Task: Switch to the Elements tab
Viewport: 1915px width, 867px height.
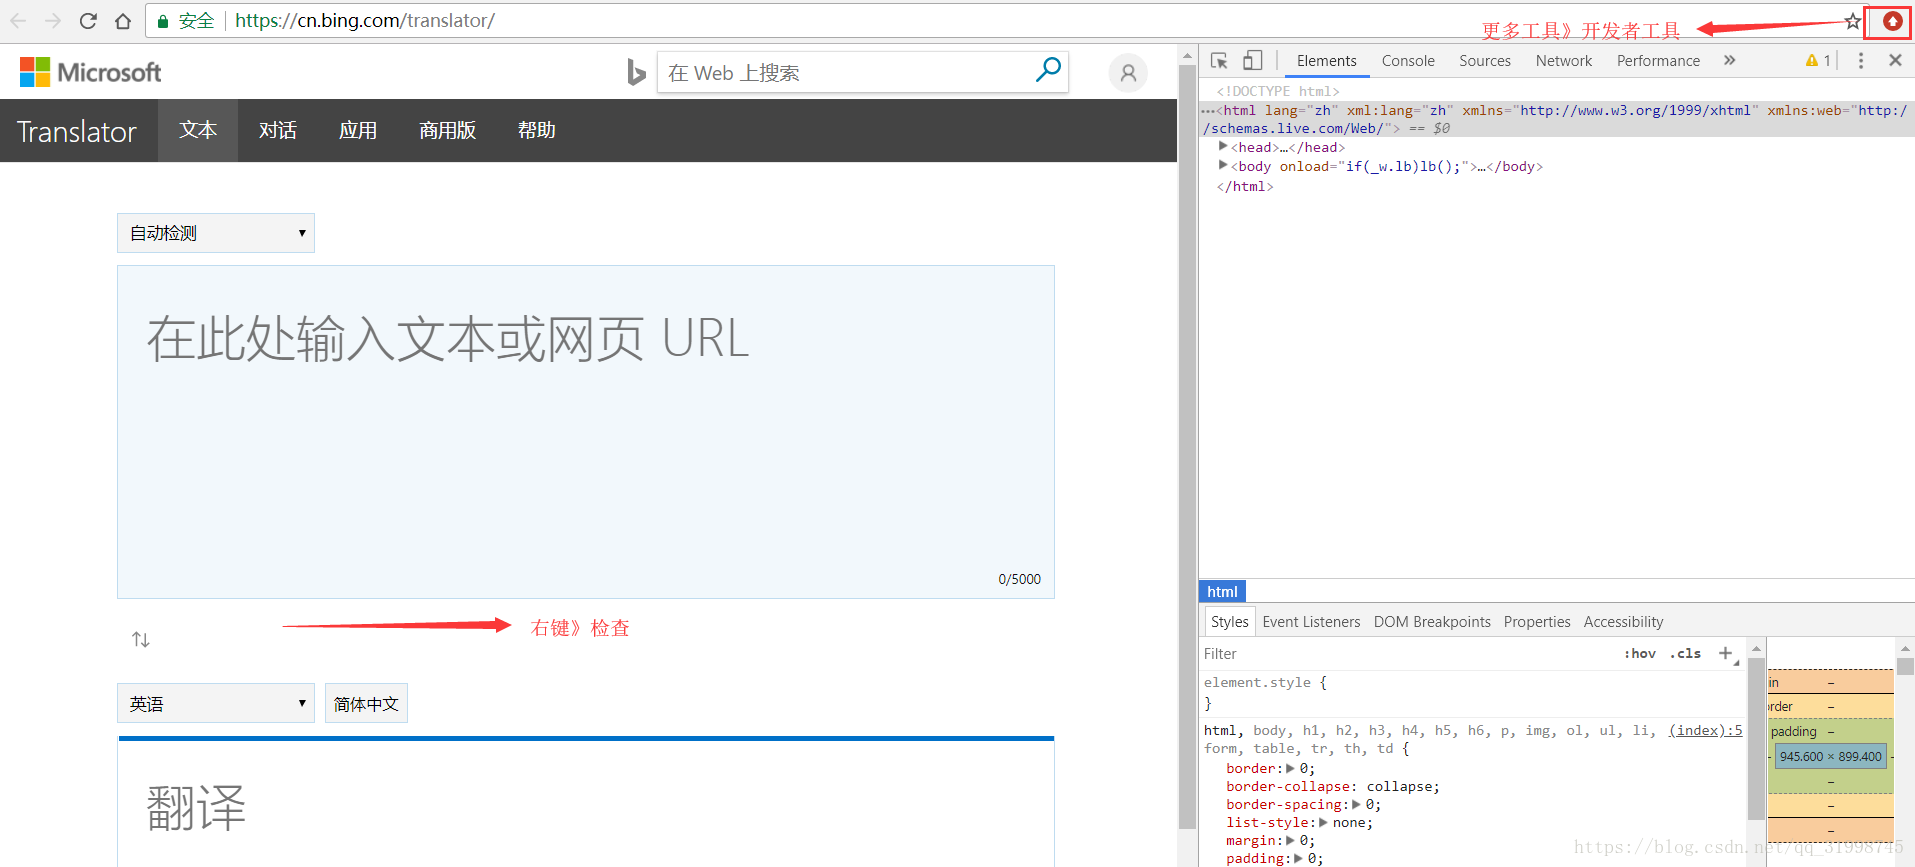Action: [x=1326, y=61]
